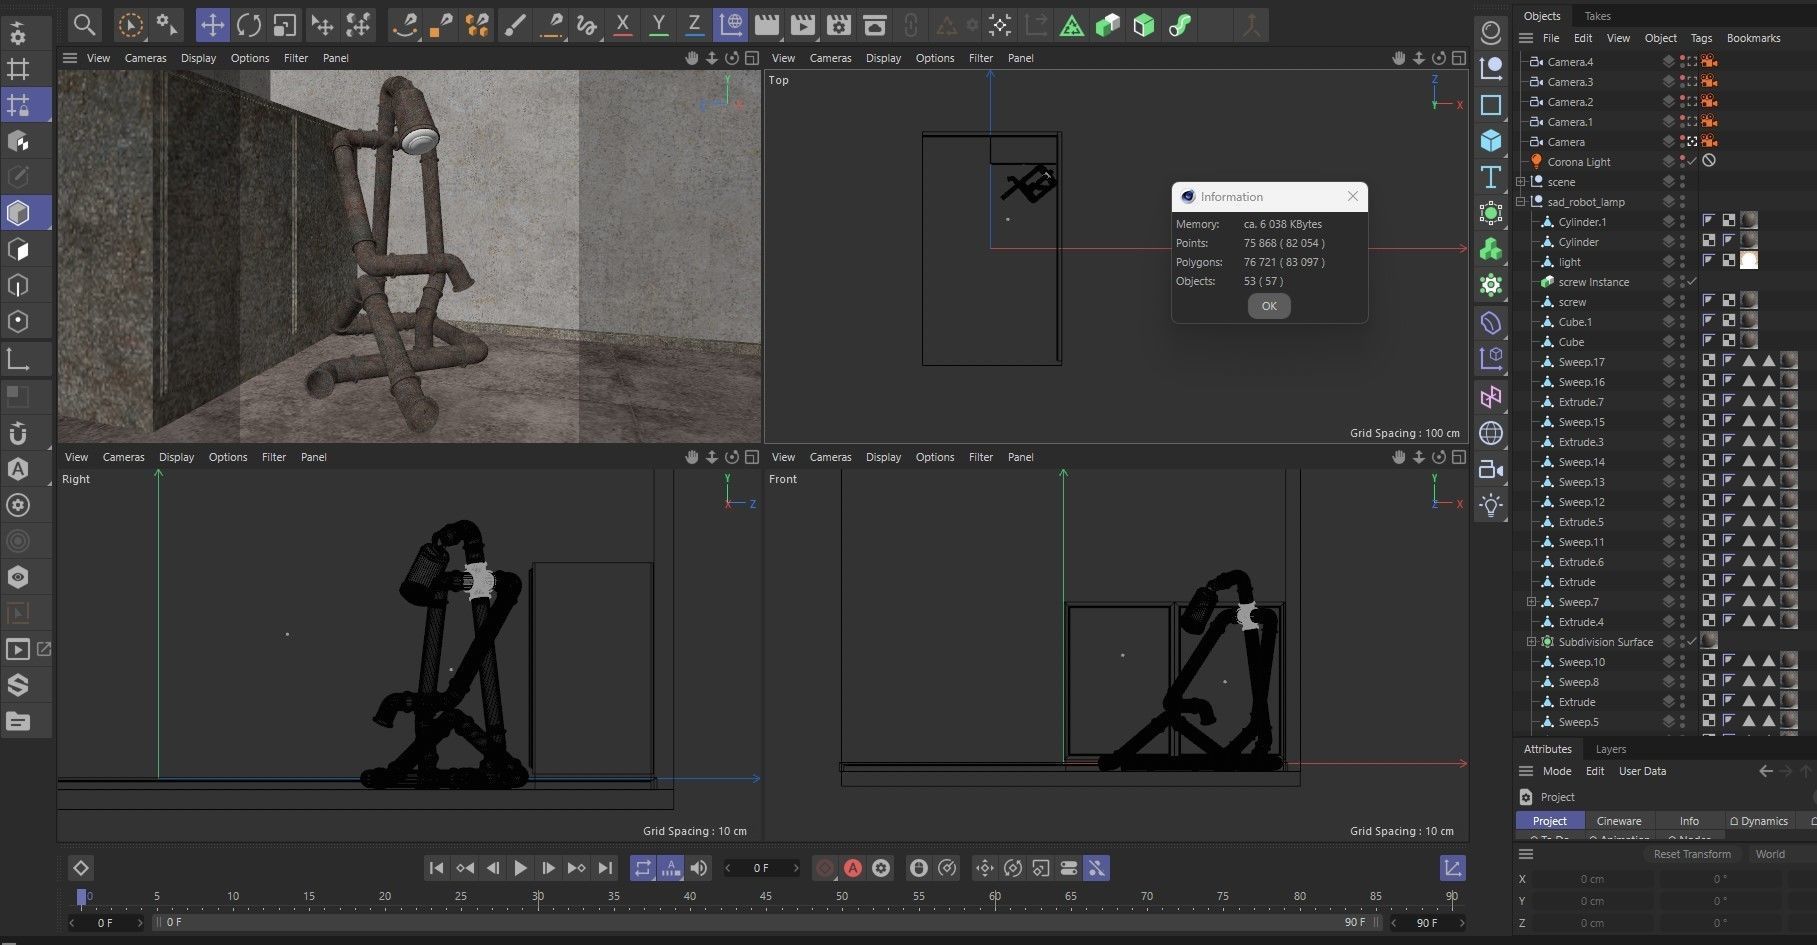Open the Tags menu in Objects manager
1817x945 pixels.
coord(1701,38)
